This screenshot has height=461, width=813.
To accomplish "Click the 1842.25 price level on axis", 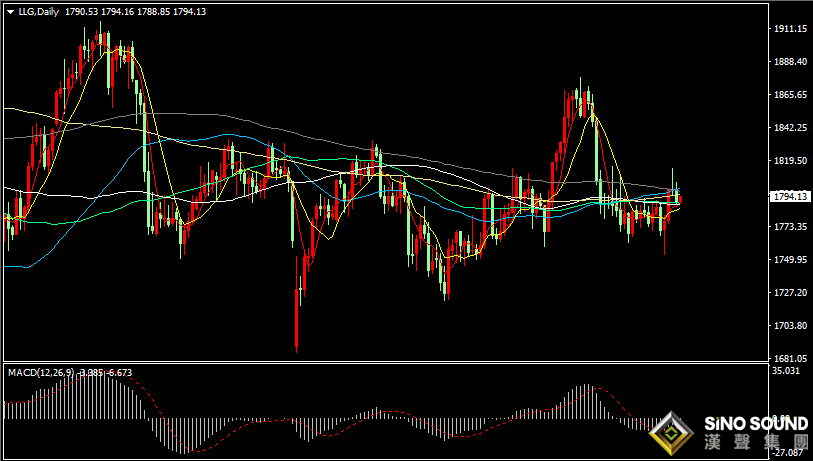I will [x=790, y=128].
